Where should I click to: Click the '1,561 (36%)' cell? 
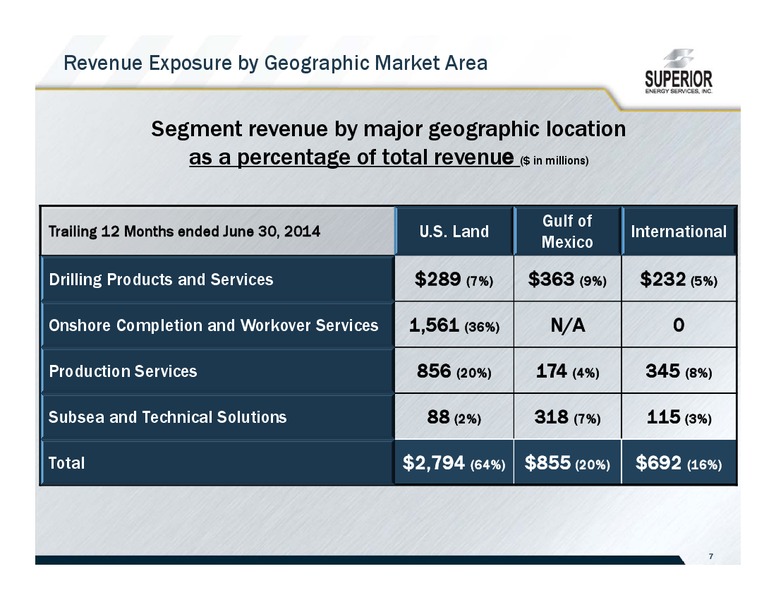[454, 325]
